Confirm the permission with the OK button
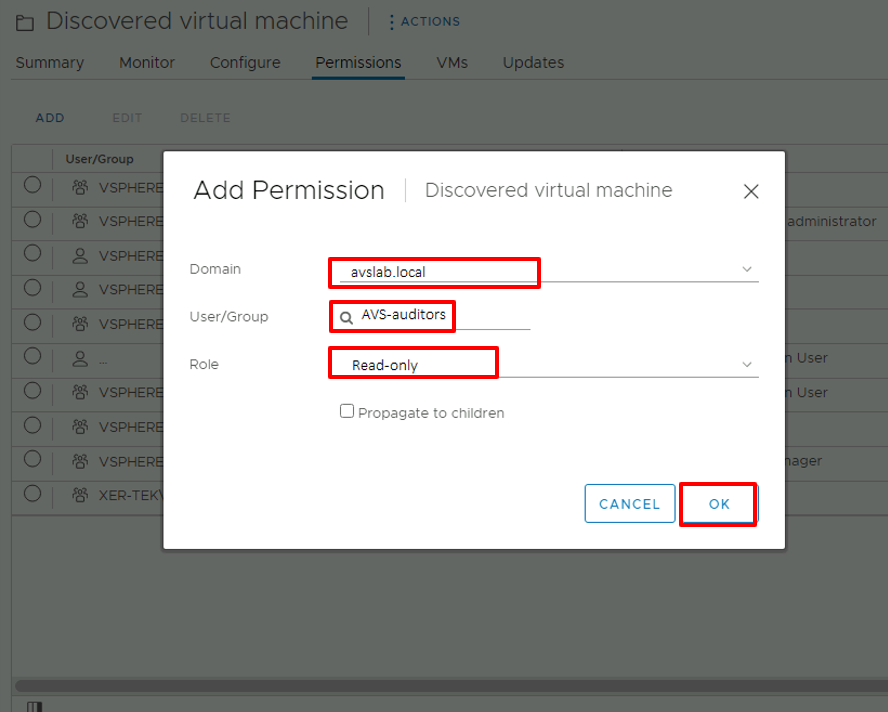The width and height of the screenshot is (888, 712). 718,503
